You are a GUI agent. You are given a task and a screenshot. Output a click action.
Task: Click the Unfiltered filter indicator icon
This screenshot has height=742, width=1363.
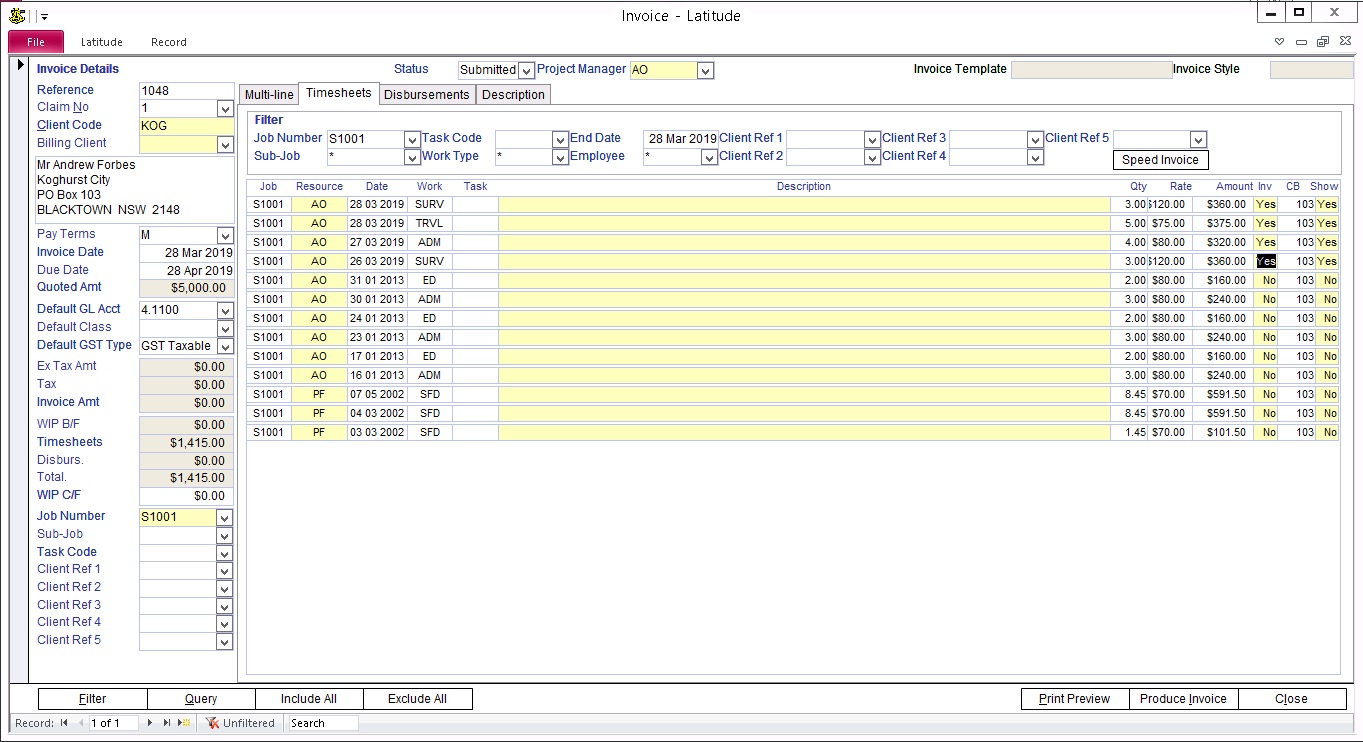(x=212, y=723)
